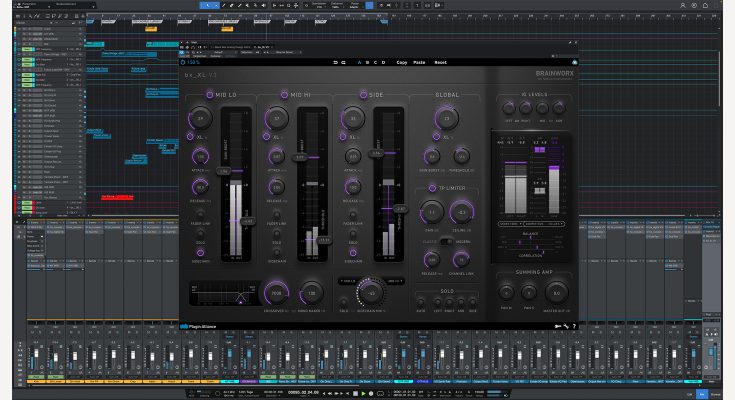Click the plugin power bypass icon
Viewport: 735px width, 400px height.
coord(185,62)
